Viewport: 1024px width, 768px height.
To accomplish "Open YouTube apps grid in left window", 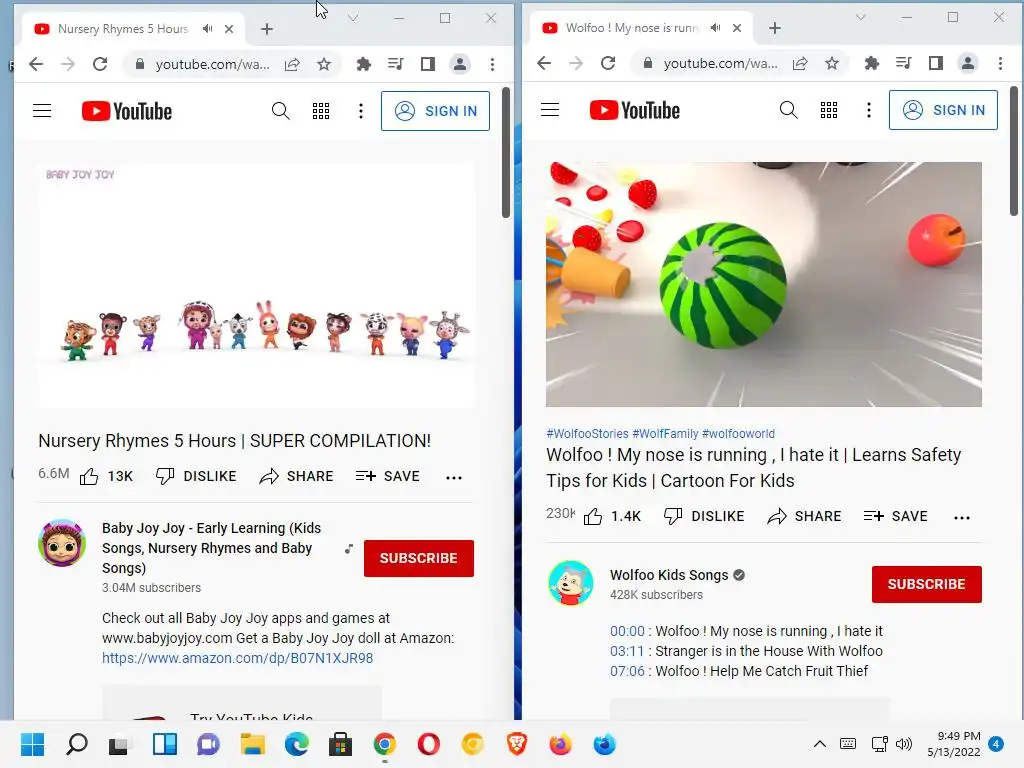I will (321, 111).
